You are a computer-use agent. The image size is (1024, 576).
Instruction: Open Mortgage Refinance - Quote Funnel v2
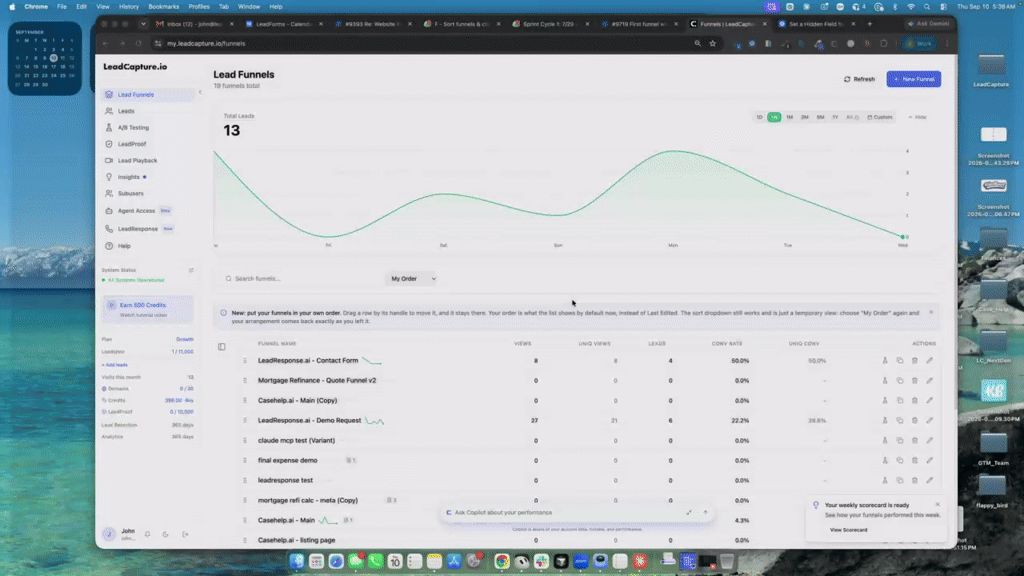(317, 381)
